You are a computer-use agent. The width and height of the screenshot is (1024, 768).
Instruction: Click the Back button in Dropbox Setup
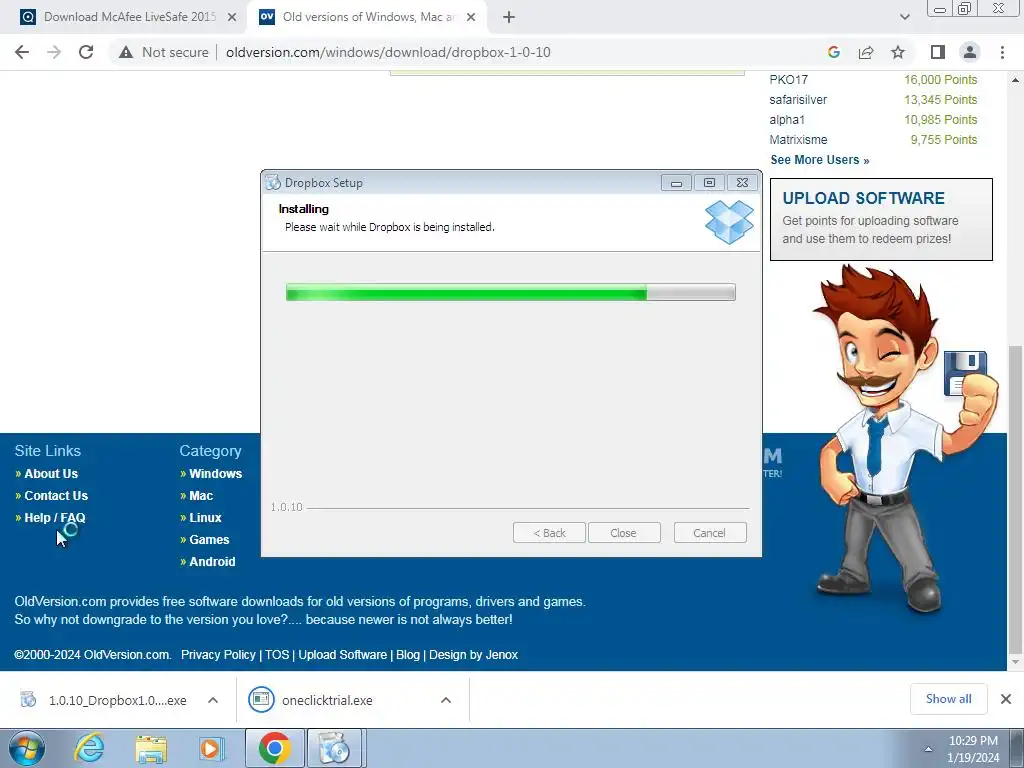[x=549, y=533]
